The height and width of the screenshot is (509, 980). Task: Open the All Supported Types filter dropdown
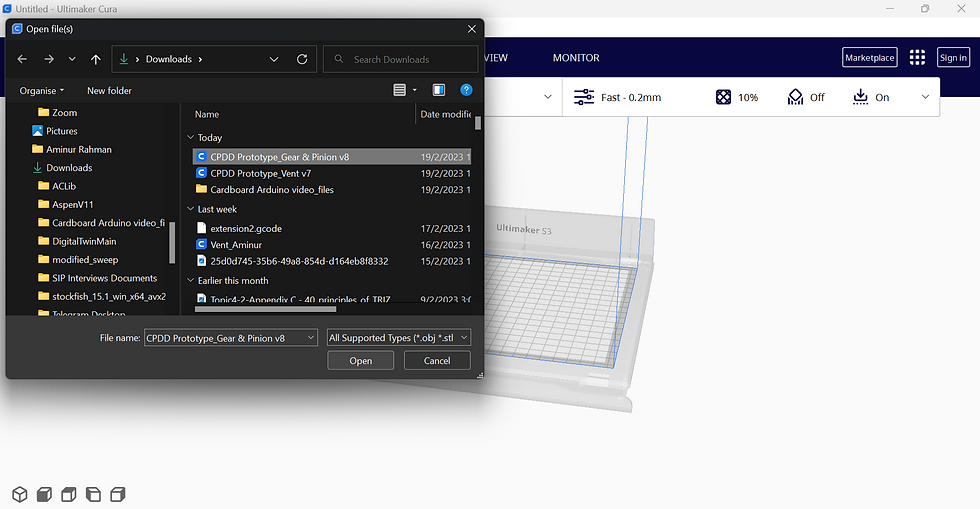pos(464,338)
